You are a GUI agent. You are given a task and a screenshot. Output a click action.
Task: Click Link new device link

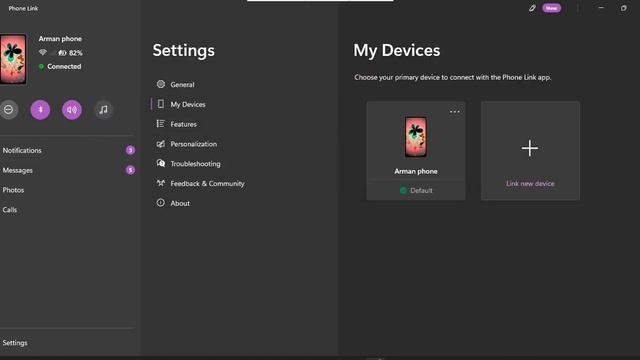(530, 184)
